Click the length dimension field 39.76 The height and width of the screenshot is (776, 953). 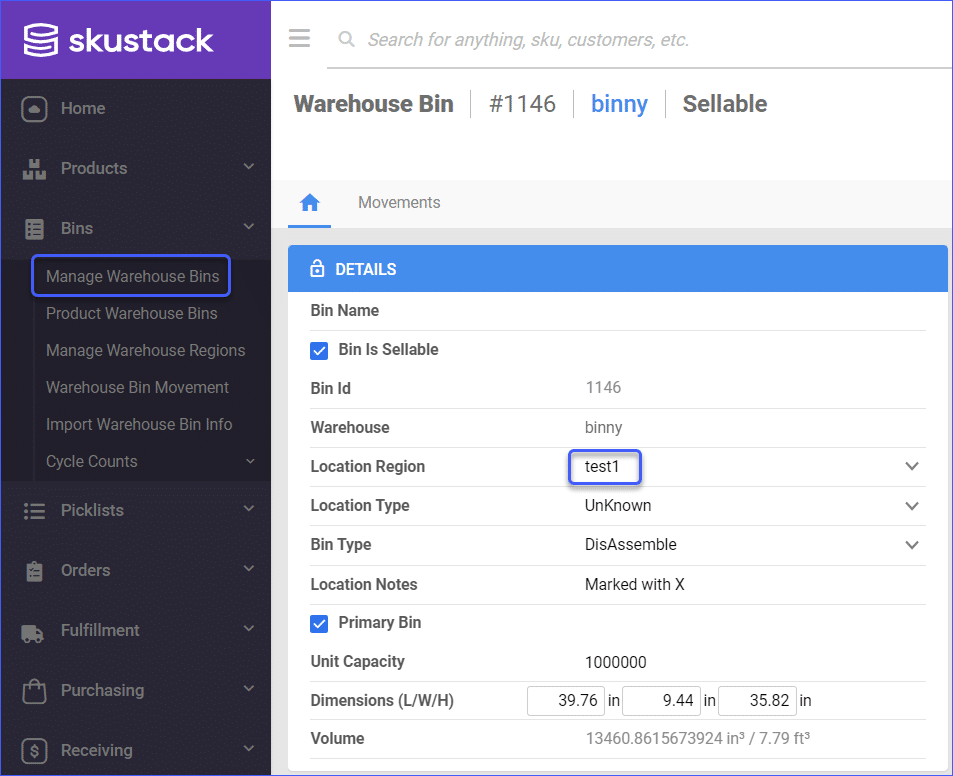pyautogui.click(x=566, y=701)
